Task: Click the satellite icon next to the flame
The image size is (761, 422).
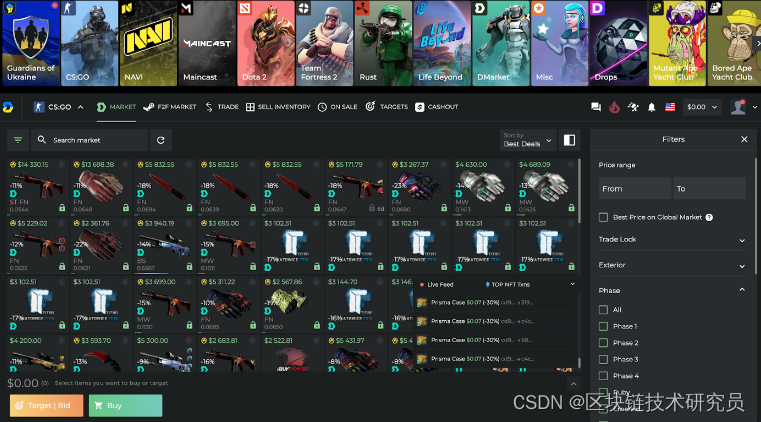Action: click(633, 107)
